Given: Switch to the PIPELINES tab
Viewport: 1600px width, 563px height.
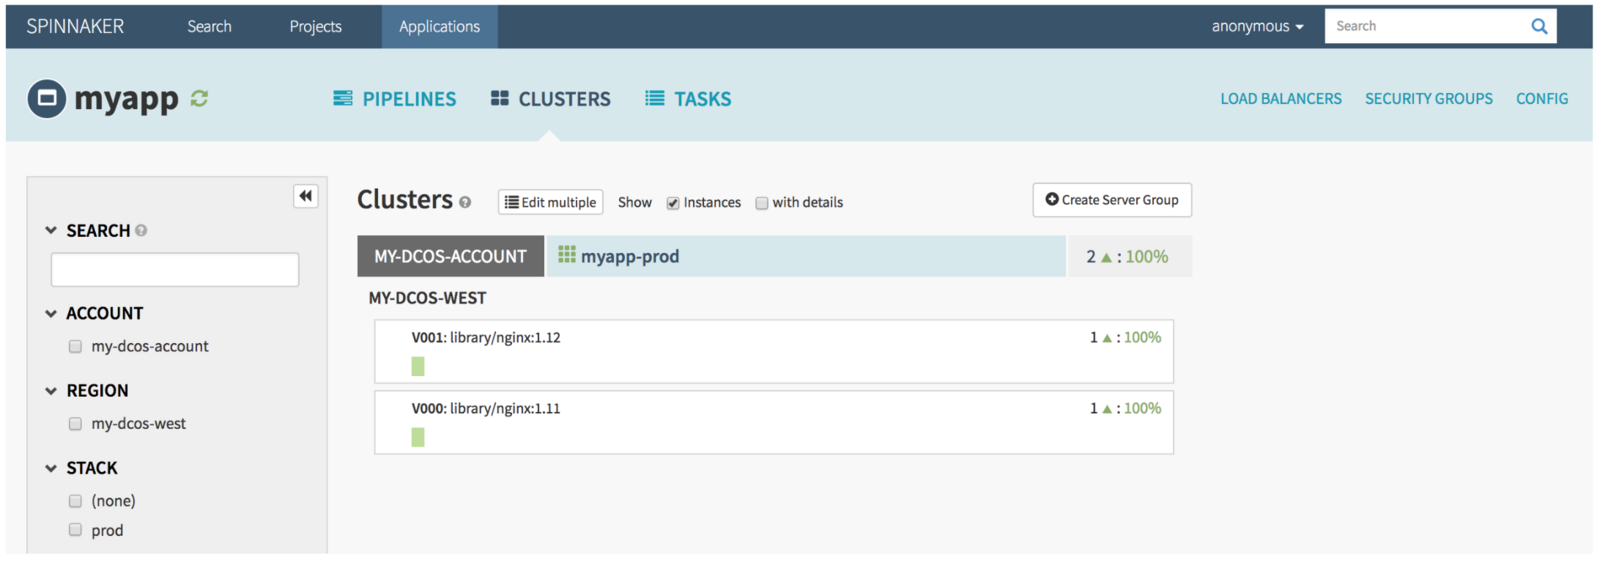Looking at the screenshot, I should [394, 98].
